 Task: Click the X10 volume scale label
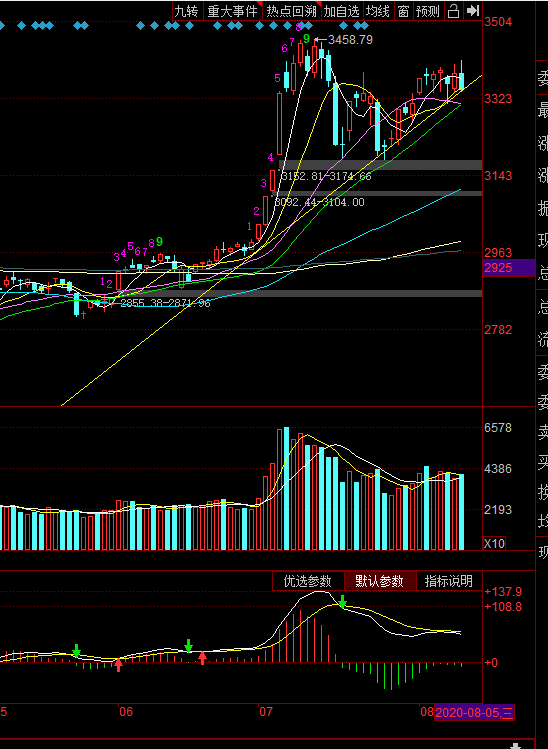[494, 544]
